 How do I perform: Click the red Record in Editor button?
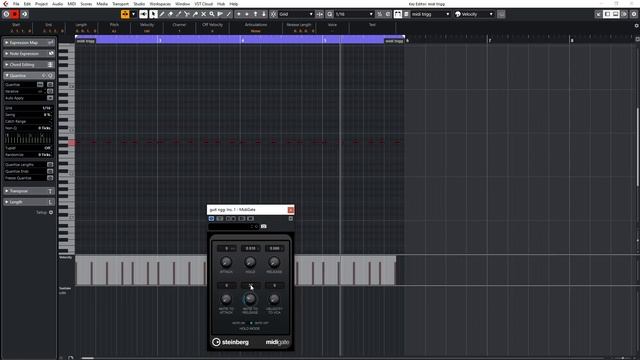15,14
